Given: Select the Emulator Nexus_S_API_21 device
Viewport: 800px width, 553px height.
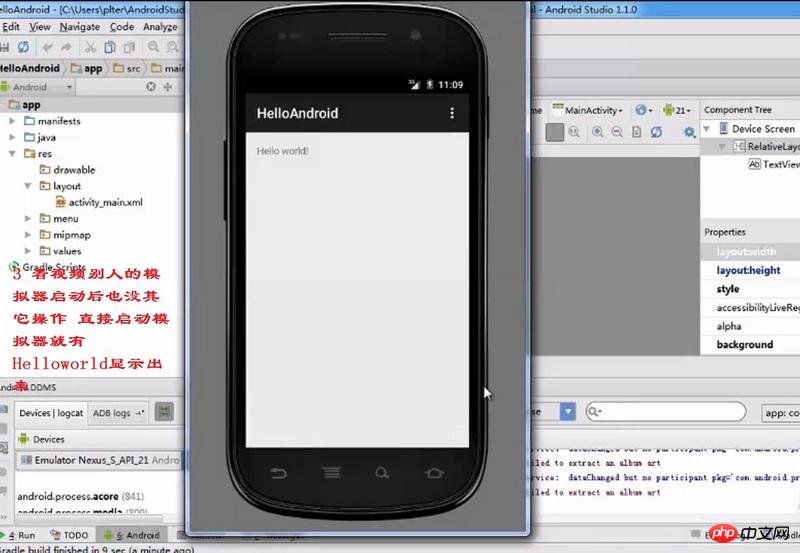Looking at the screenshot, I should click(x=99, y=460).
